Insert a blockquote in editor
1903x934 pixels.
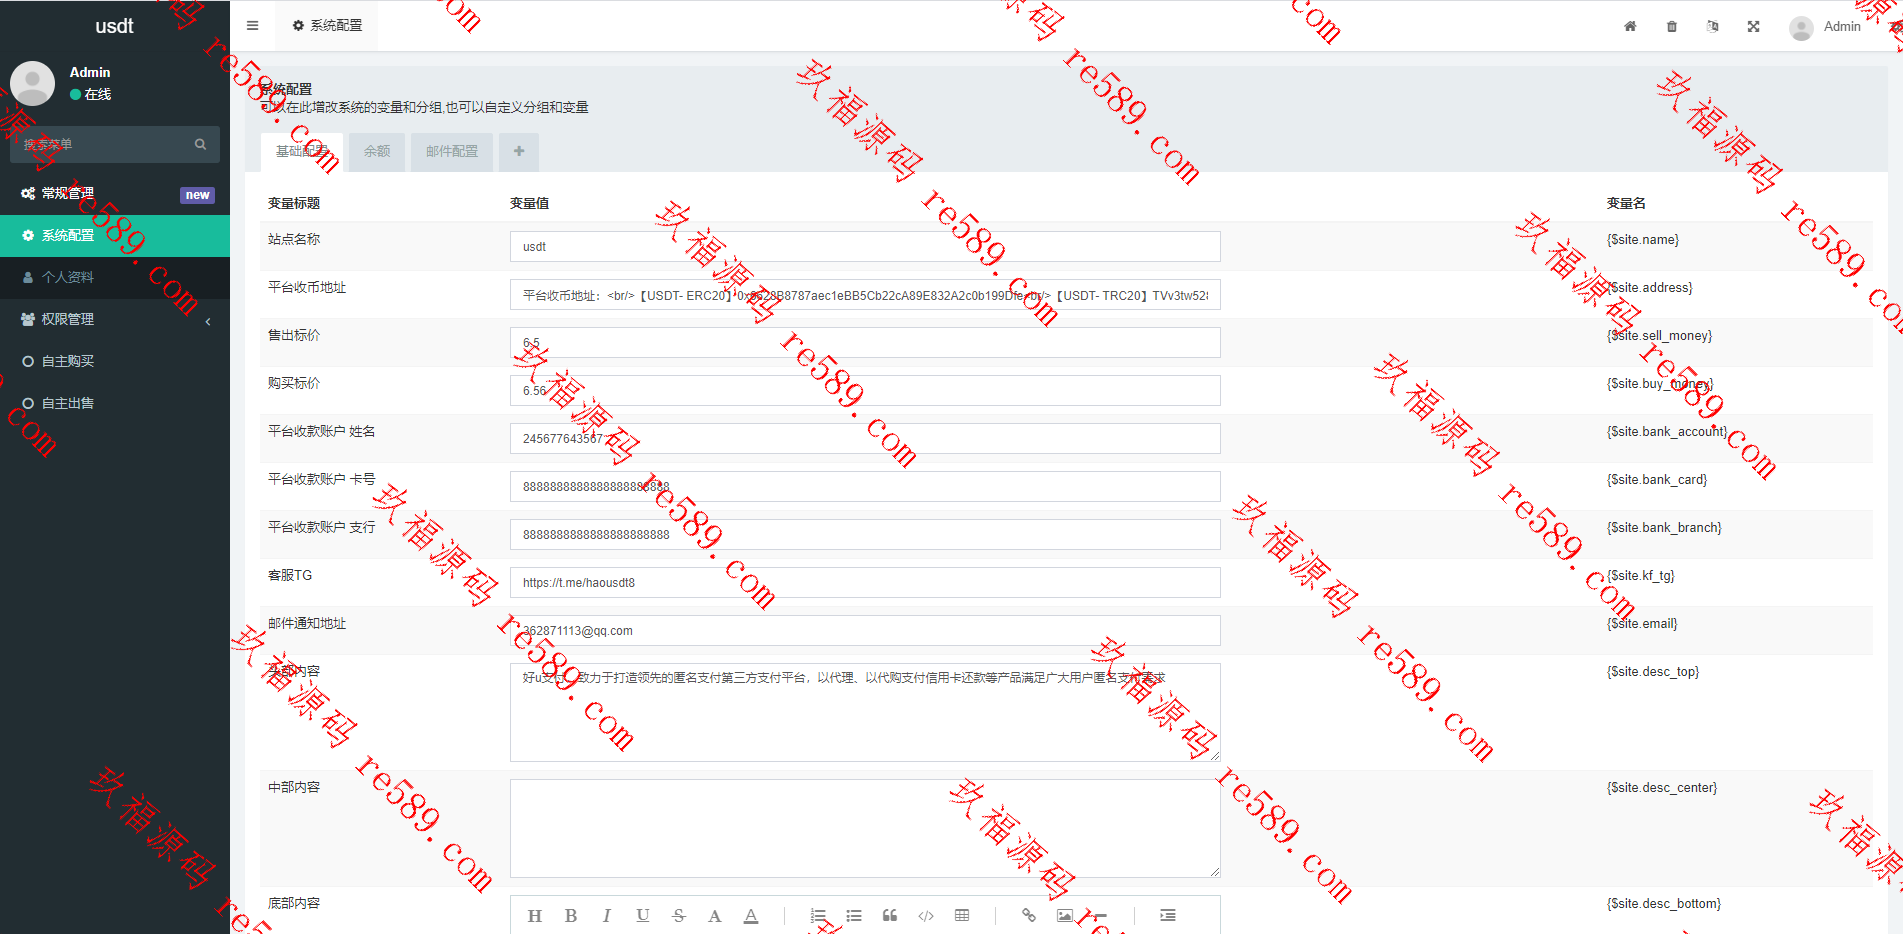890,915
